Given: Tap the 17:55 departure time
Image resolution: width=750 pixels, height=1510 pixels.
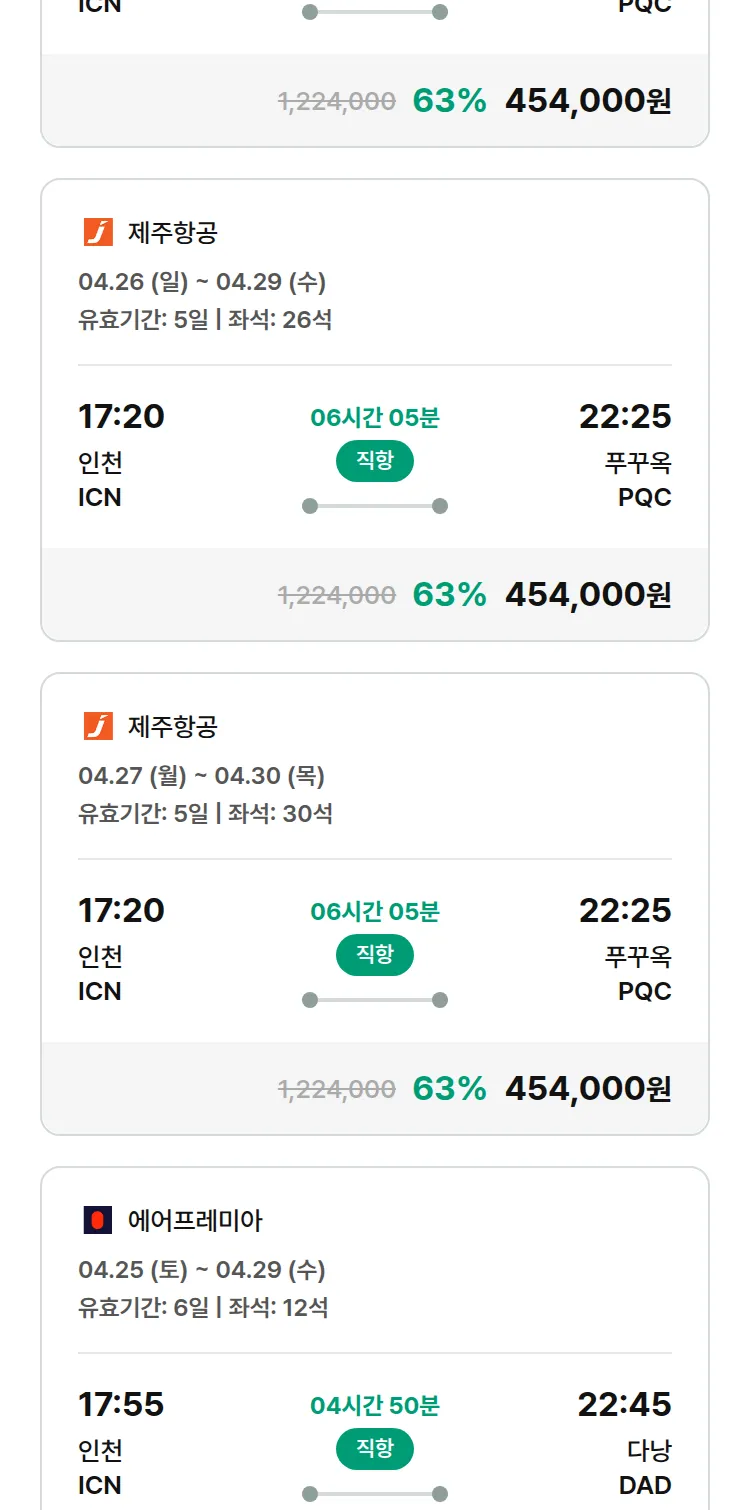Looking at the screenshot, I should [x=121, y=1404].
